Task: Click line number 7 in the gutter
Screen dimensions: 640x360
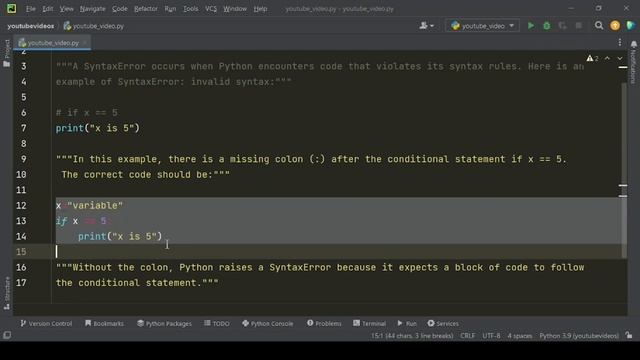Action: point(24,128)
